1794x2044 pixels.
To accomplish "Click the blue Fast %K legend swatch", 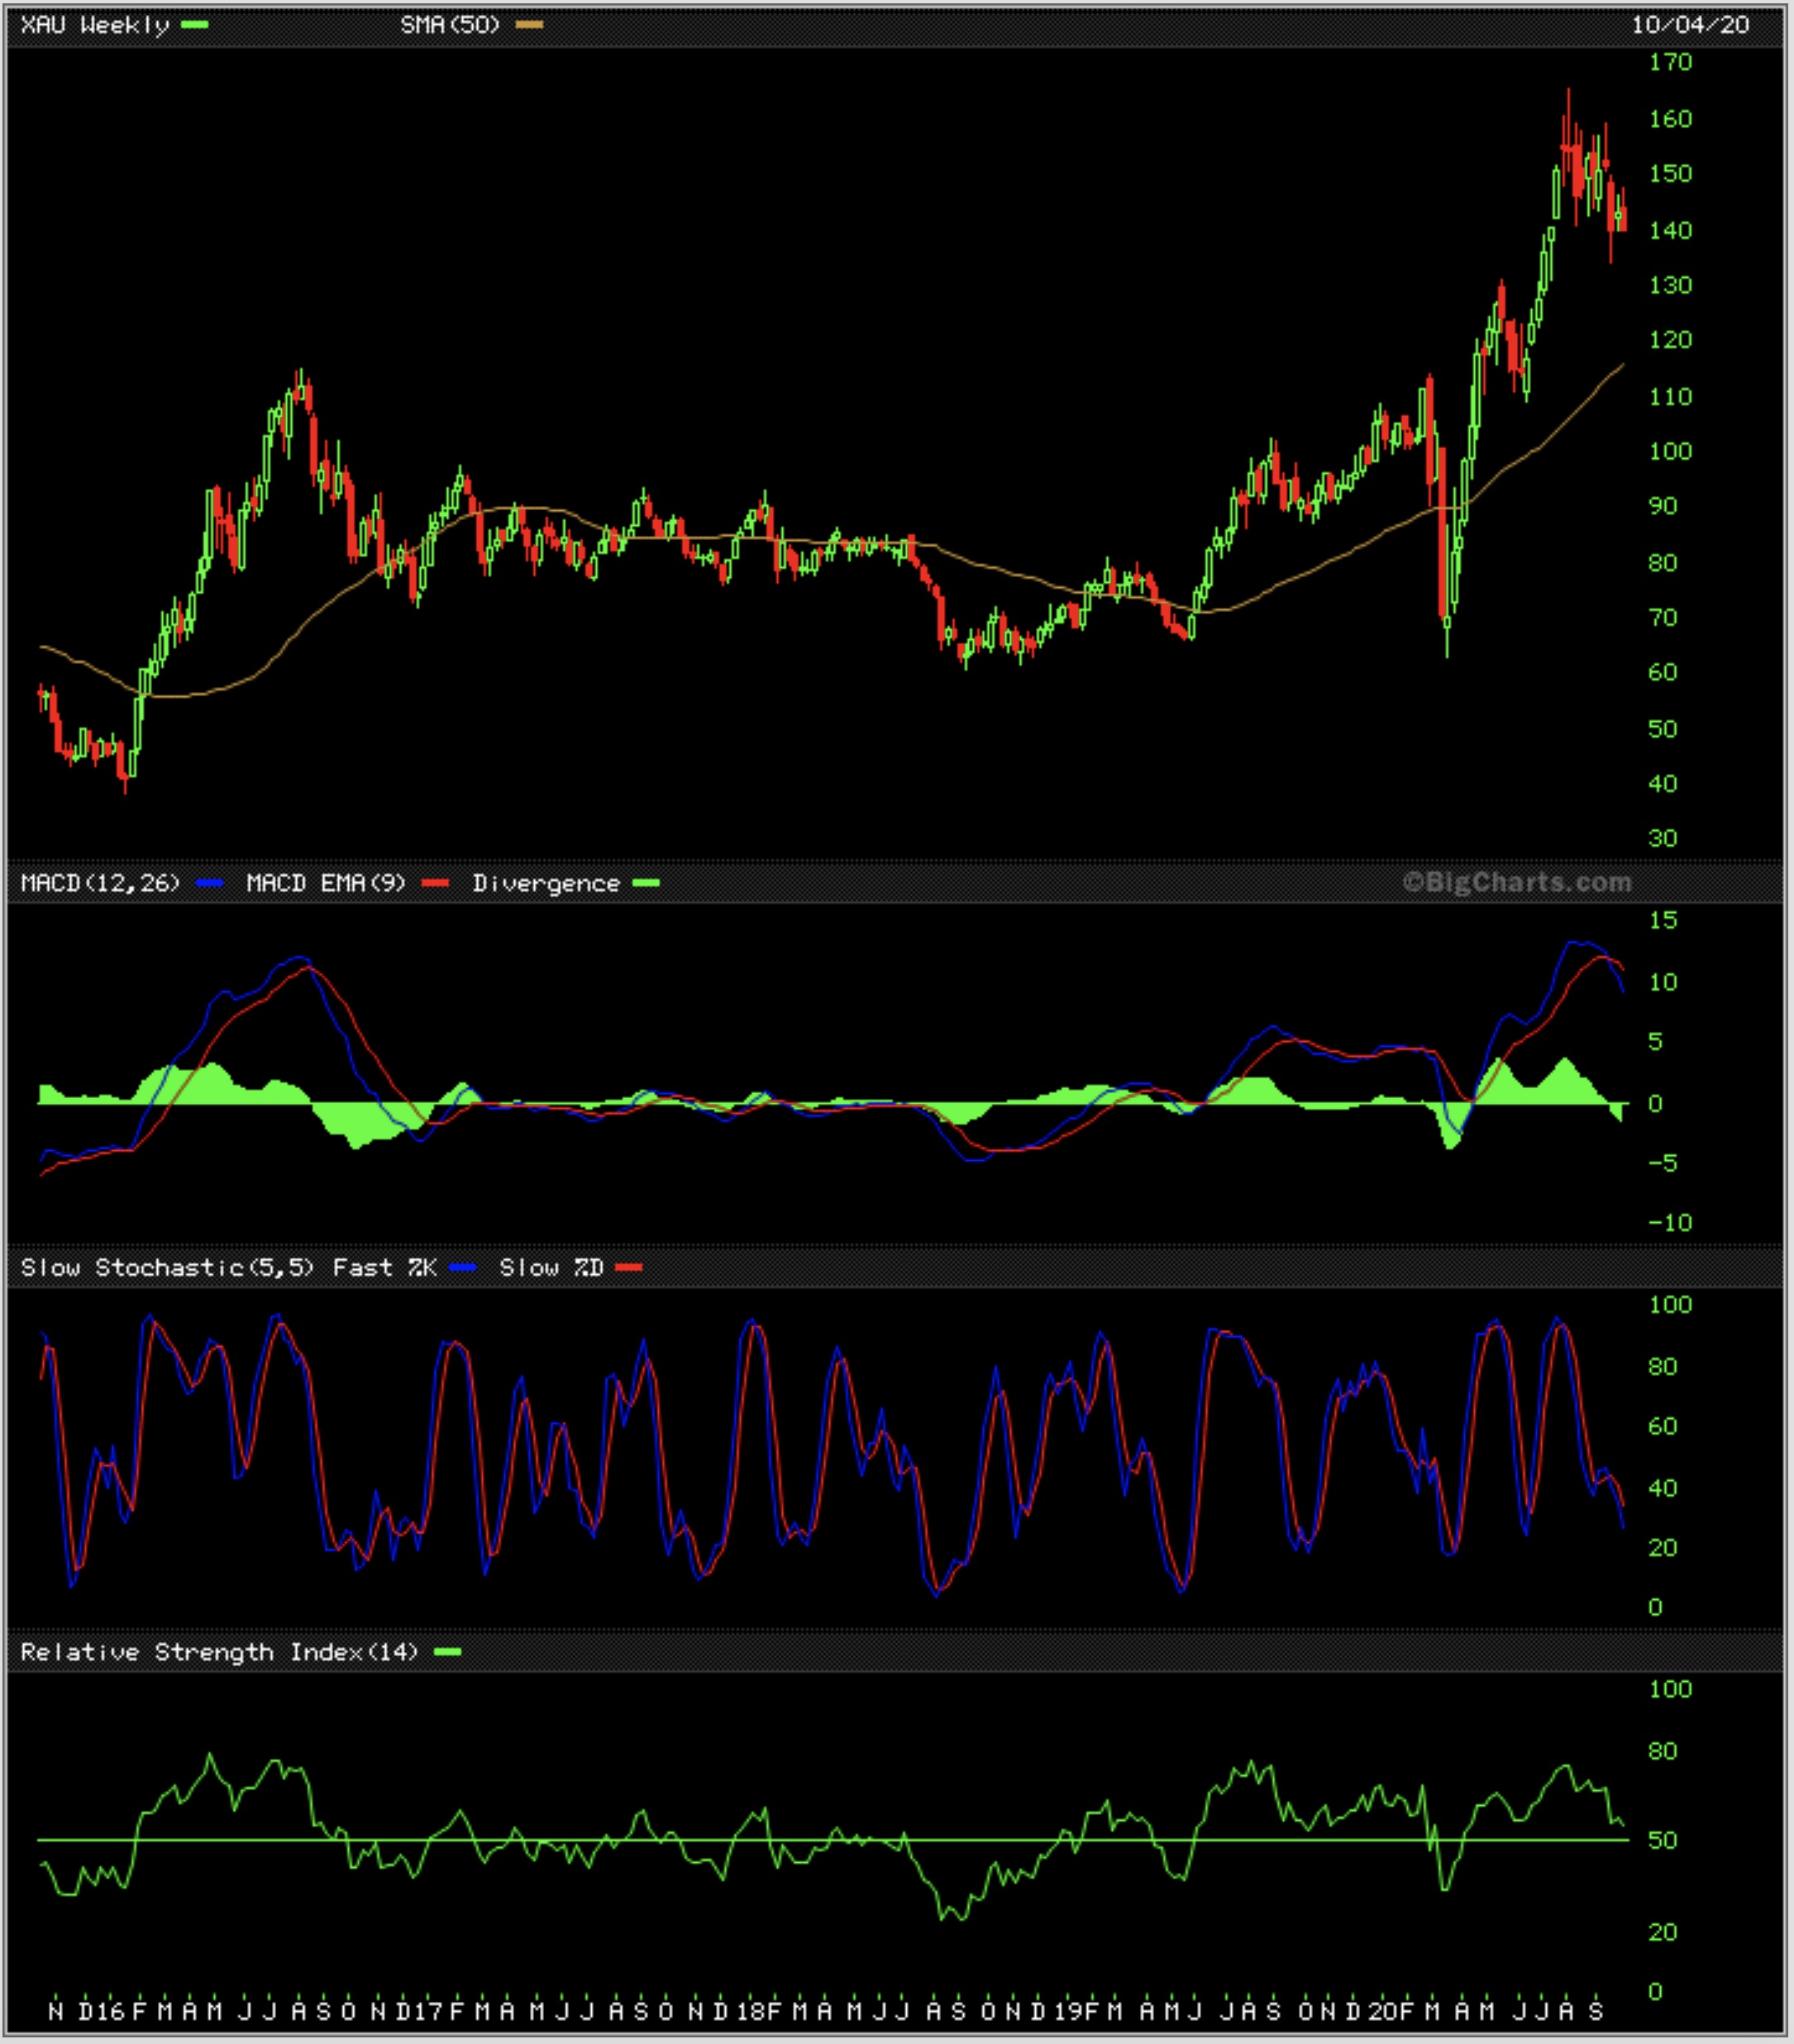I will (462, 1268).
